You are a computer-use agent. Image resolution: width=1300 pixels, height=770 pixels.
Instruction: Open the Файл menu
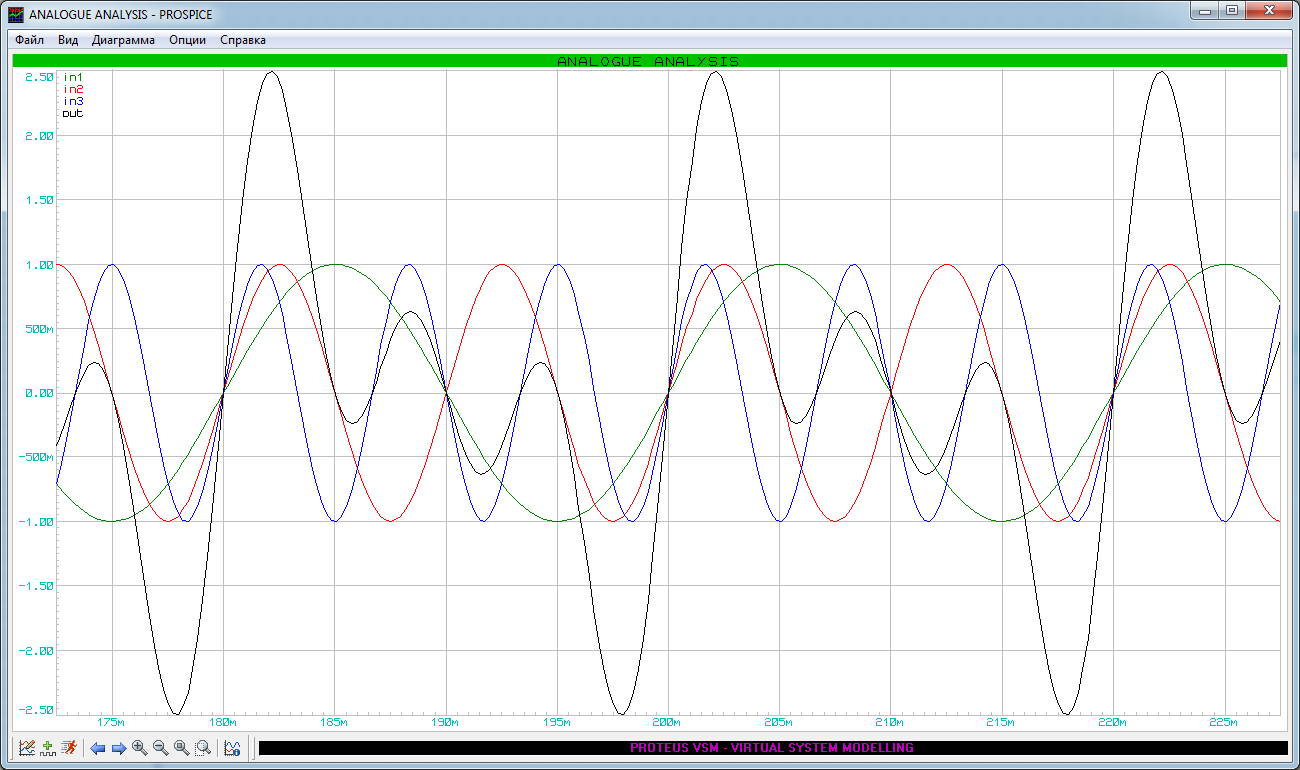tap(30, 40)
